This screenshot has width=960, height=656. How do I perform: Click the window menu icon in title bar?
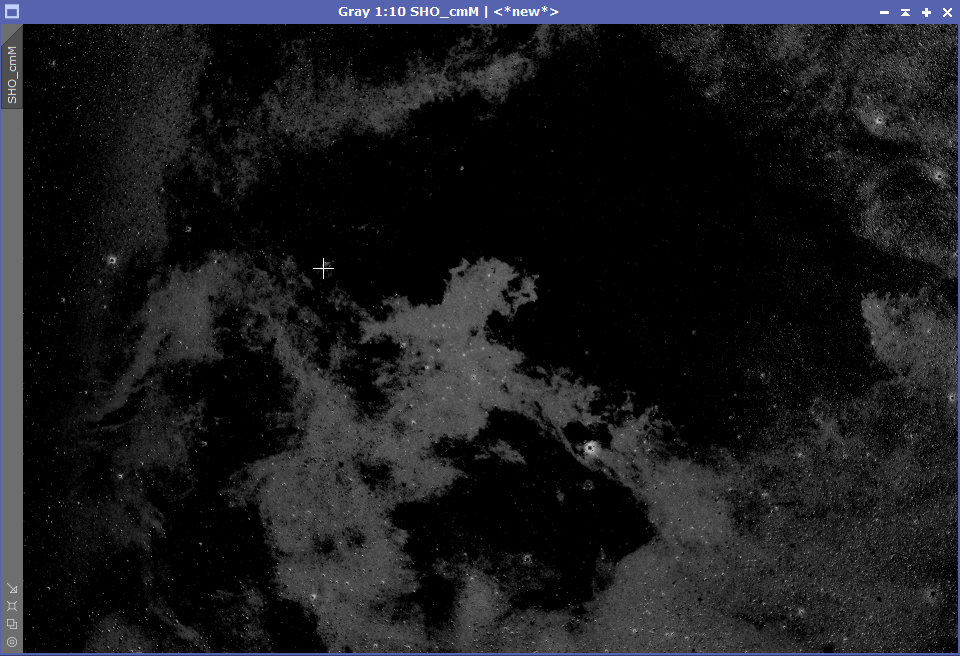12,12
